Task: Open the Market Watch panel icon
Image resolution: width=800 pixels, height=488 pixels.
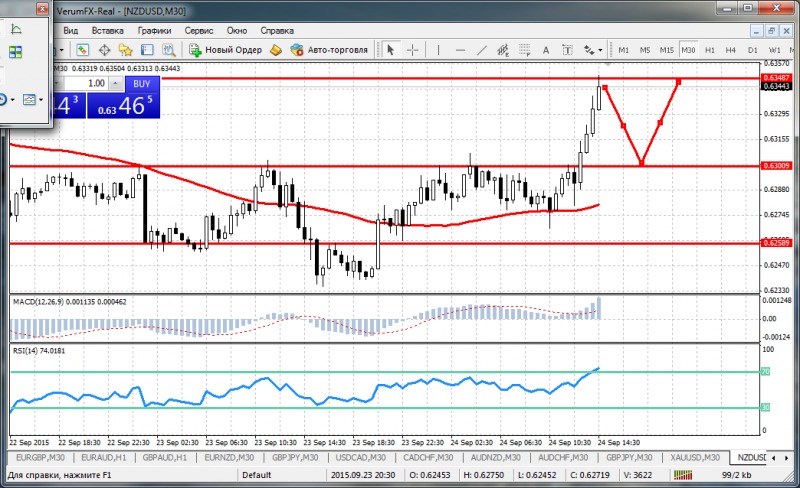Action: tap(83, 50)
